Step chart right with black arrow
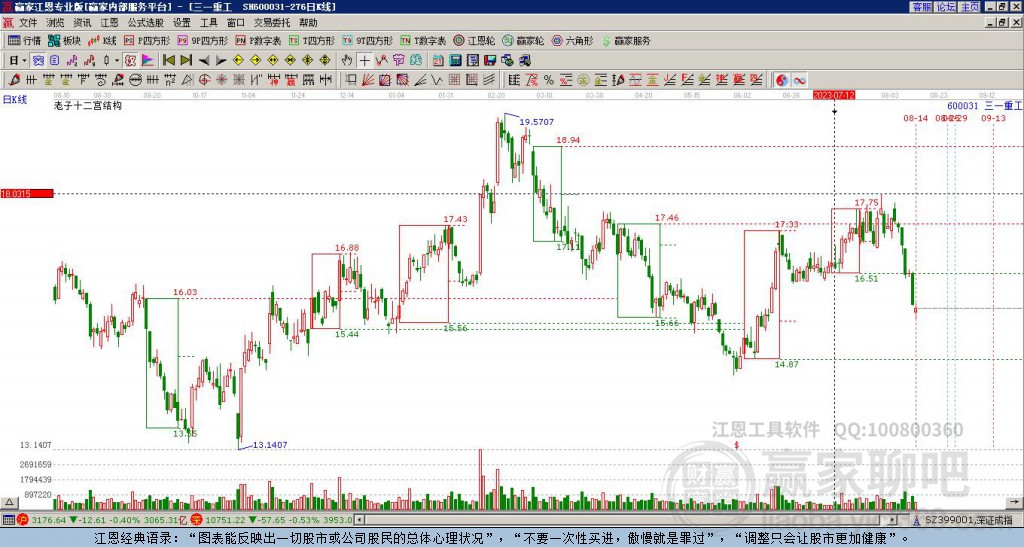Screen dimensions: 1024x548 tap(221, 61)
